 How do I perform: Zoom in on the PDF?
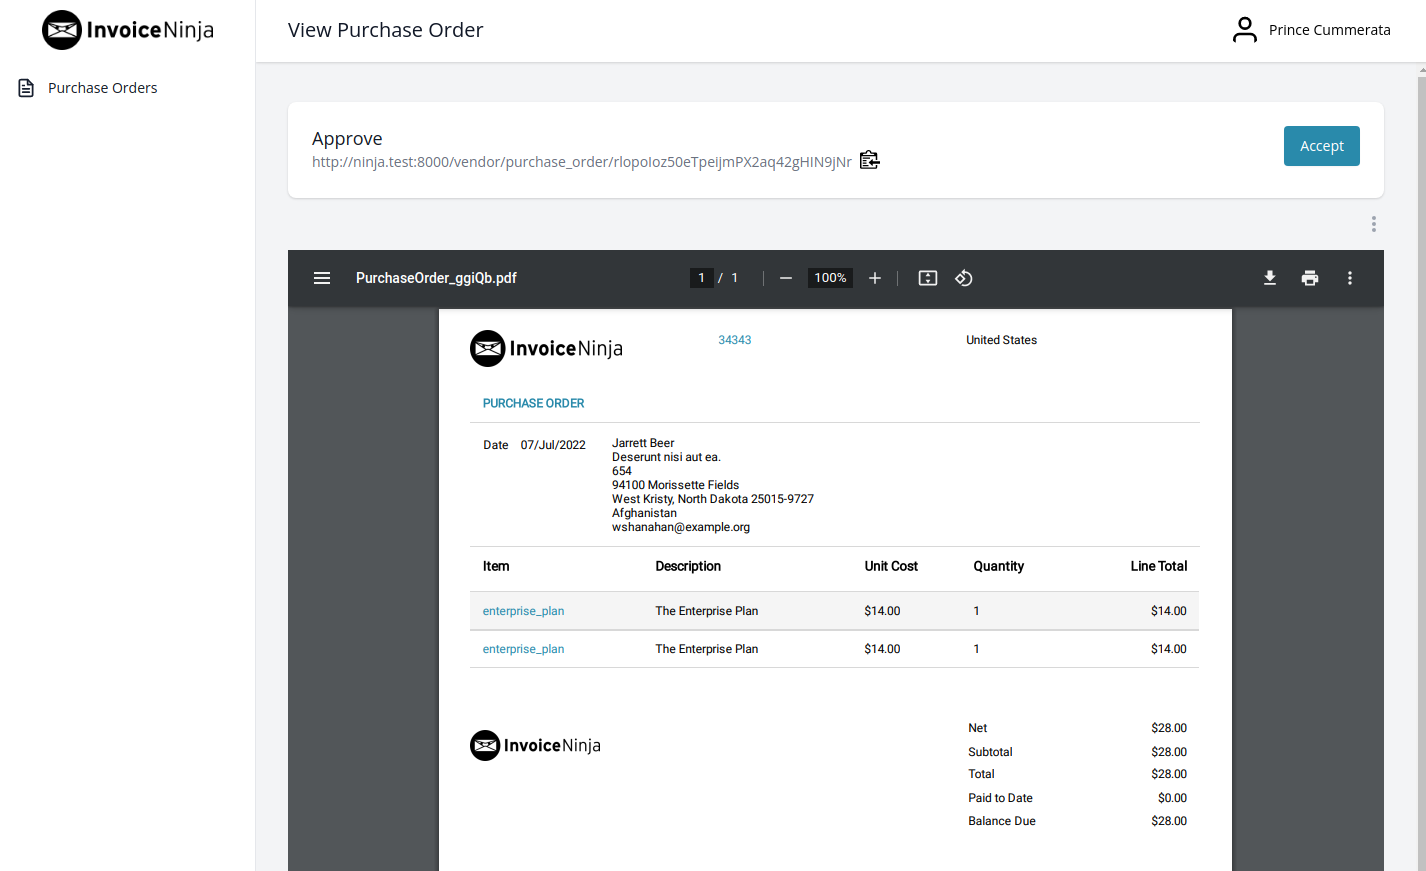(x=875, y=278)
